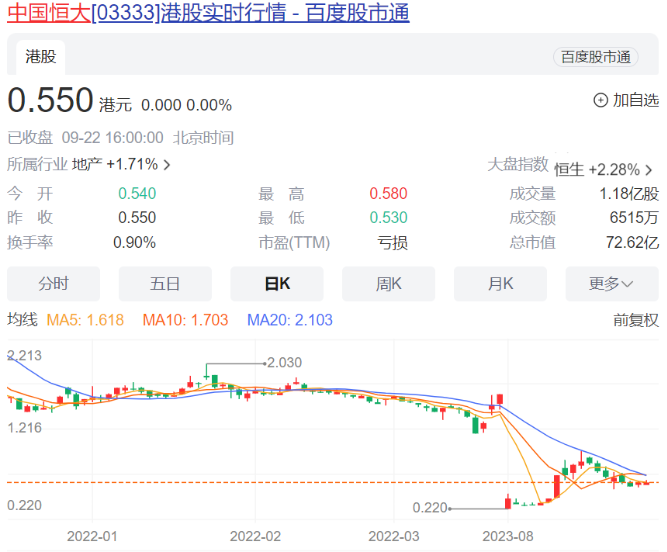Switch to the 五日 chart tab
The width and height of the screenshot is (667, 552).
[165, 284]
